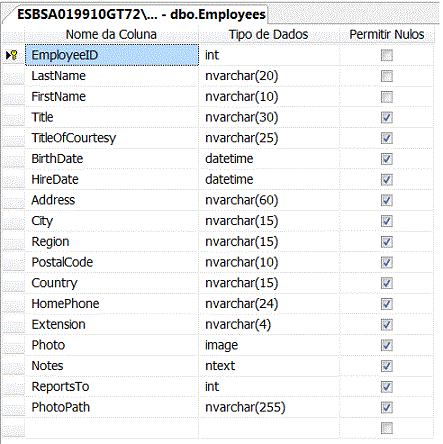This screenshot has height=444, width=443.
Task: Open data type cell for FirstName nvarchar(10)
Action: (269, 97)
